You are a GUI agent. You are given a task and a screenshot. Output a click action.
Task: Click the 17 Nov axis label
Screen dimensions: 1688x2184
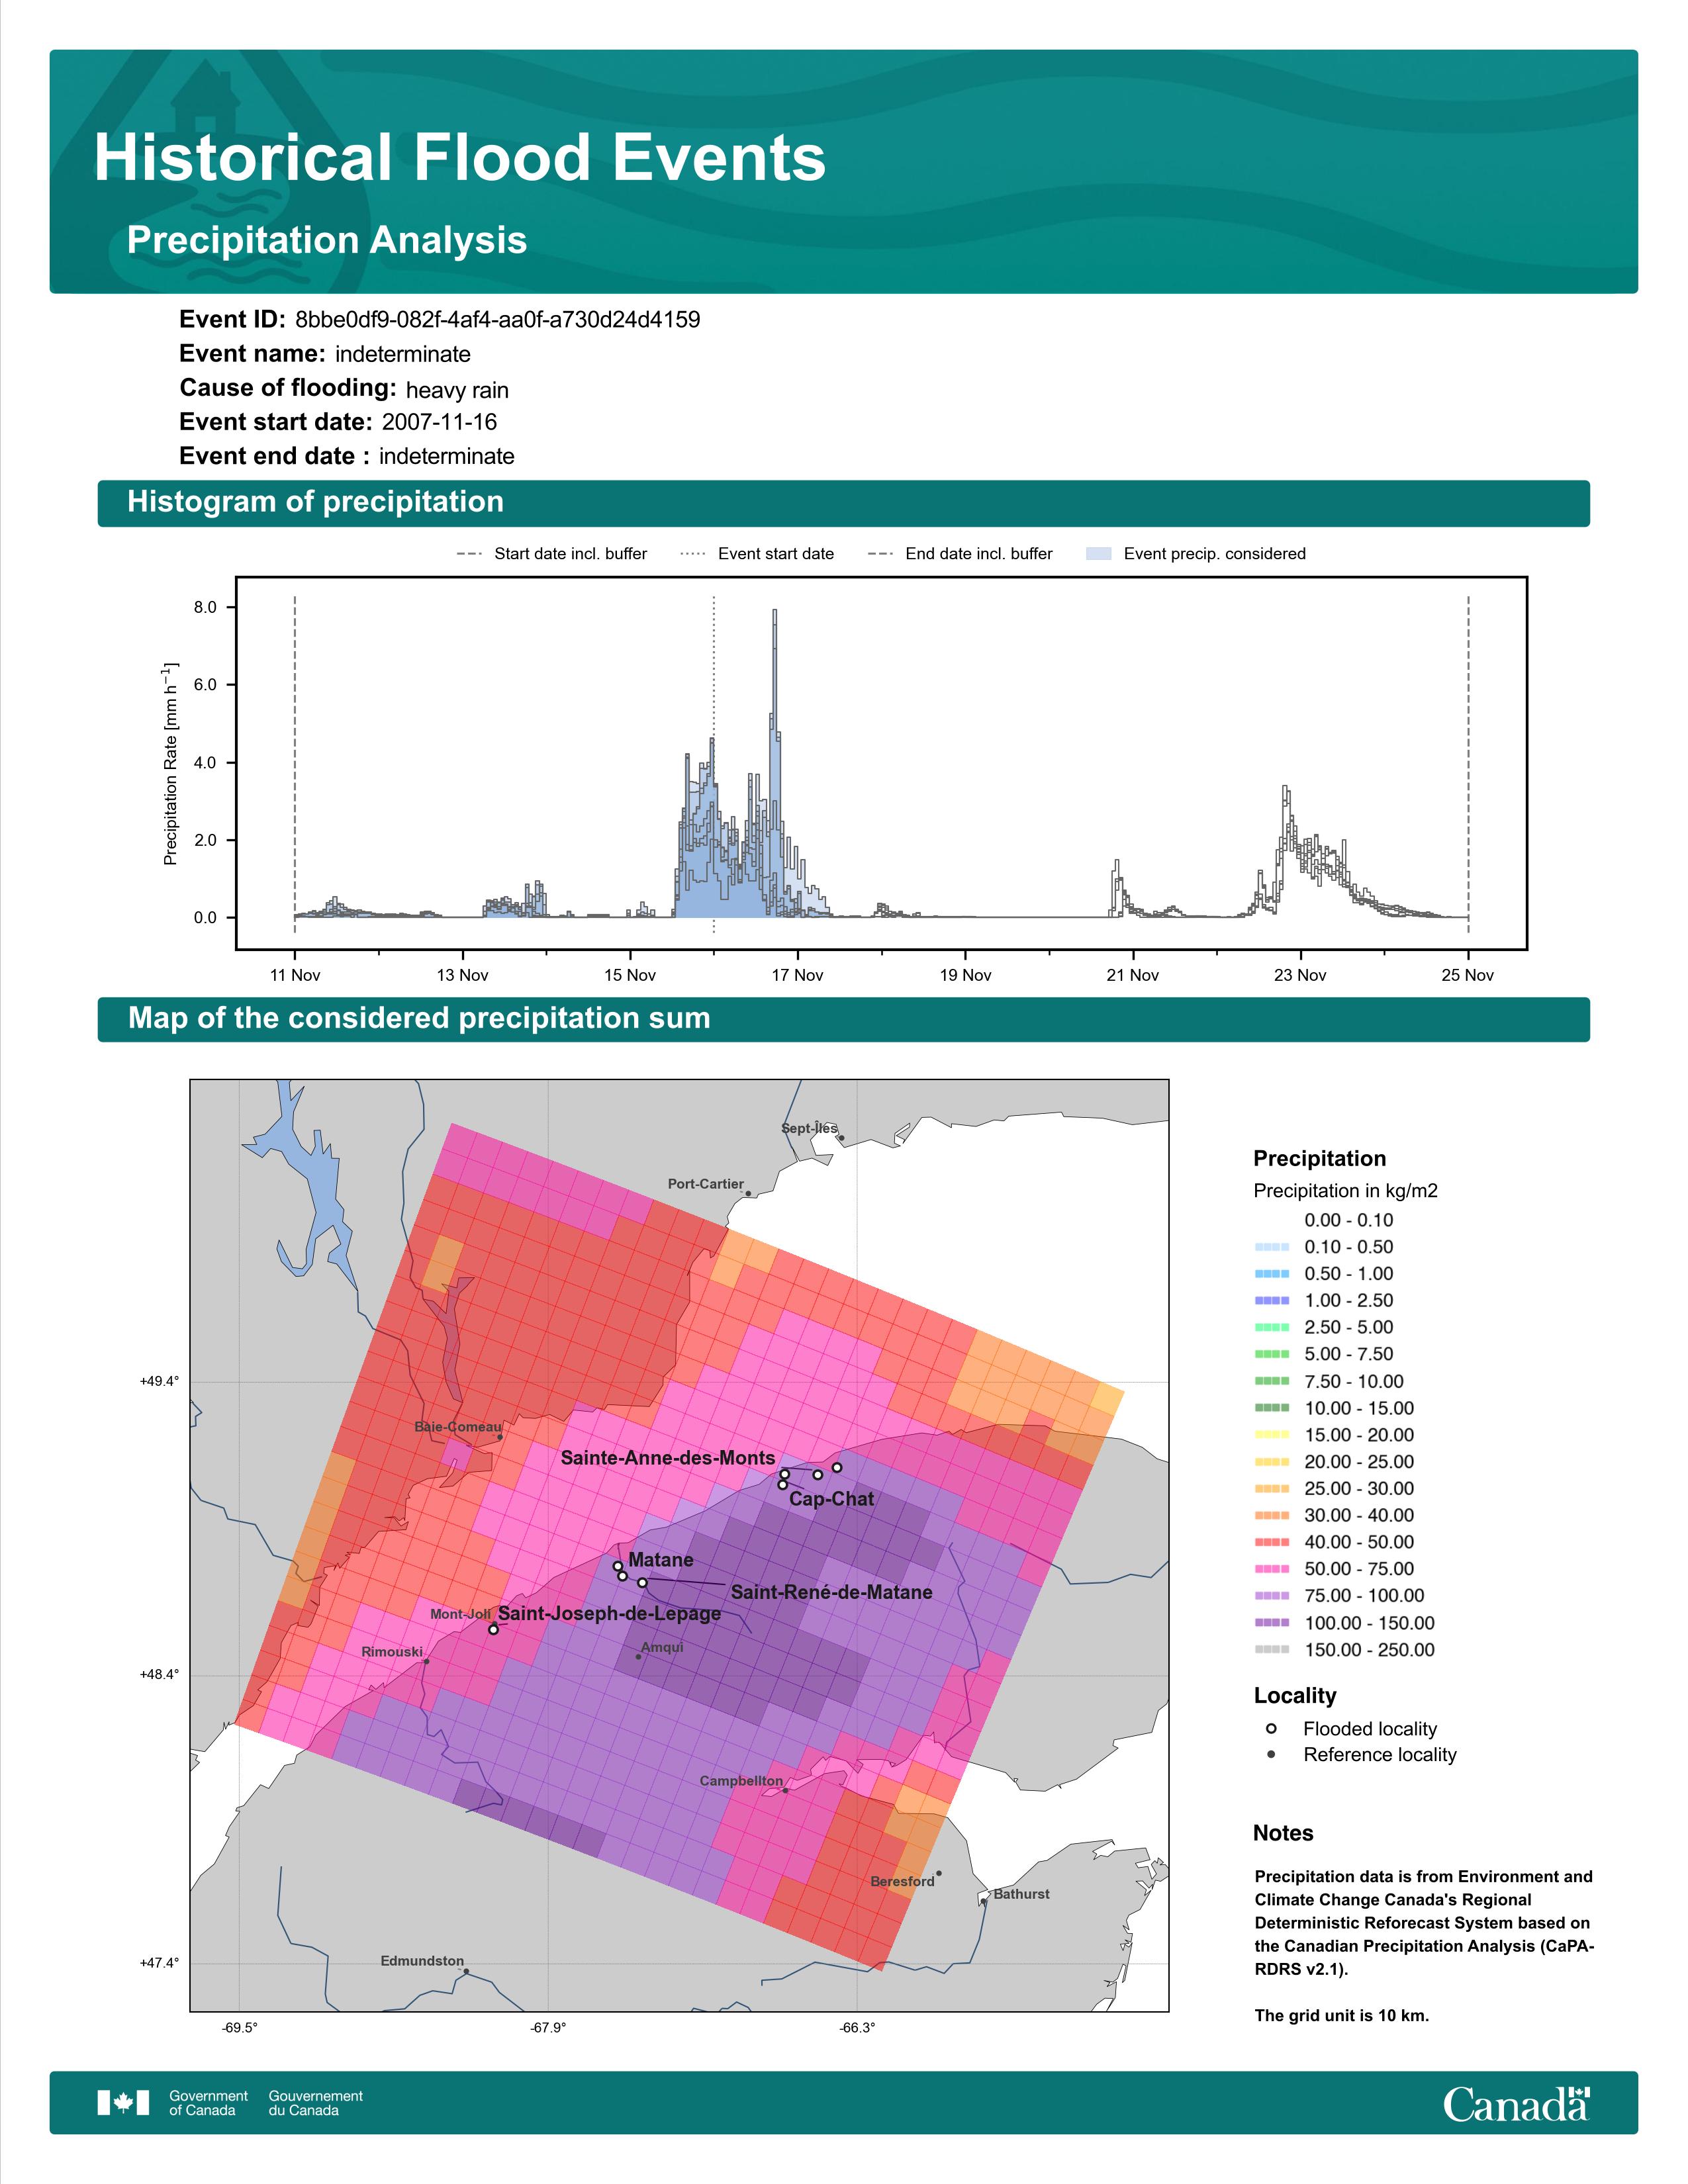tap(797, 975)
